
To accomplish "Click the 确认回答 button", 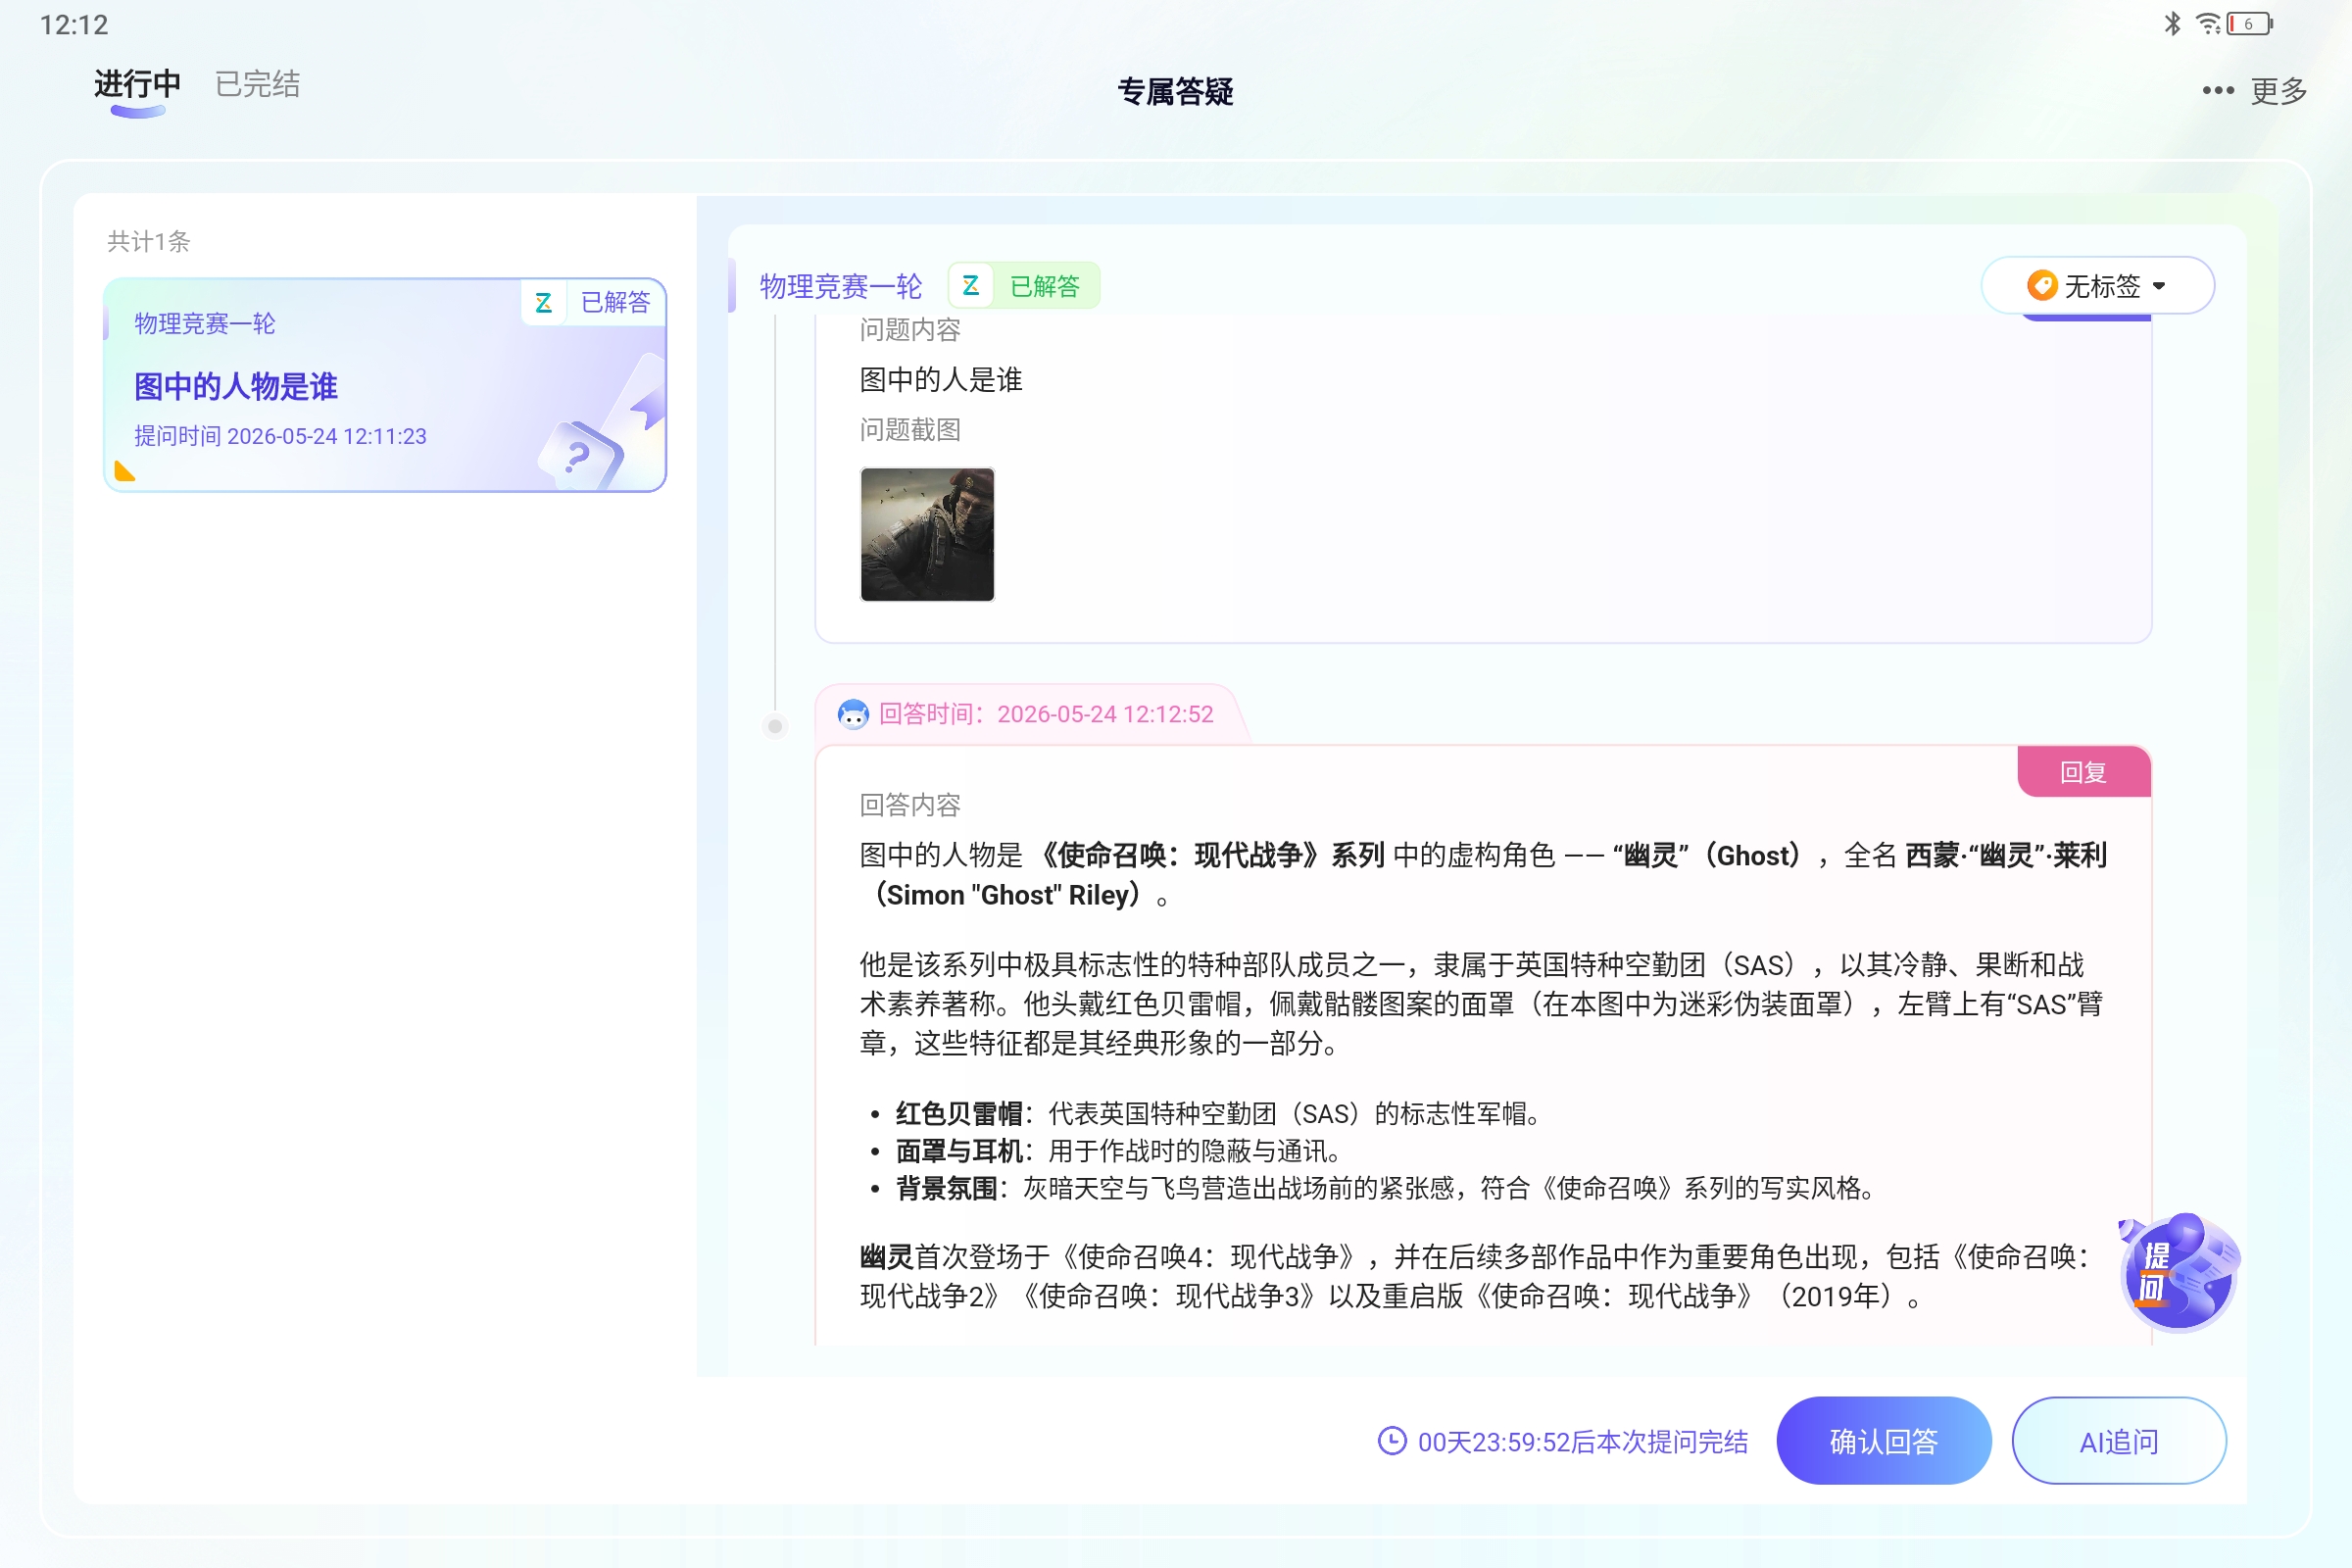I will coord(1883,1441).
